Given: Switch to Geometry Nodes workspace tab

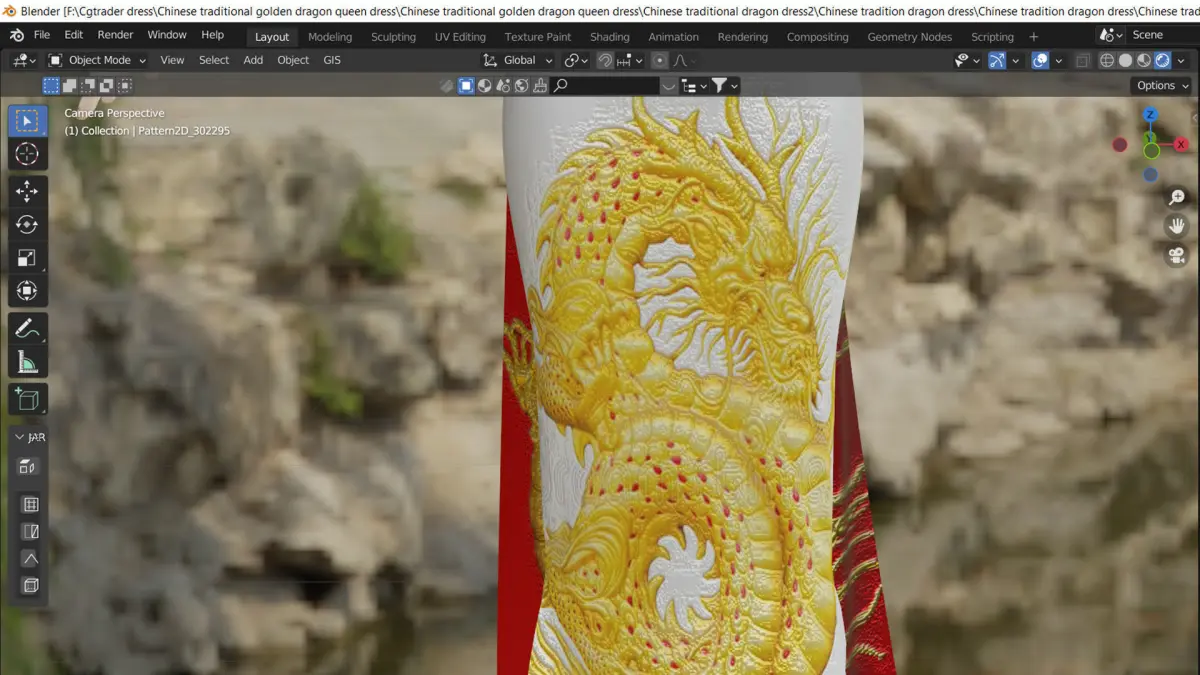Looking at the screenshot, I should [x=910, y=37].
